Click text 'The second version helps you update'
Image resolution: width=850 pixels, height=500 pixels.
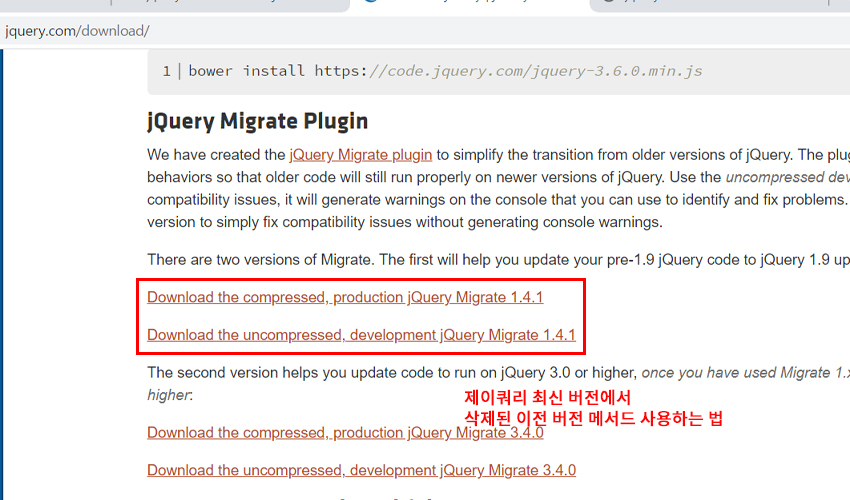(x=277, y=373)
